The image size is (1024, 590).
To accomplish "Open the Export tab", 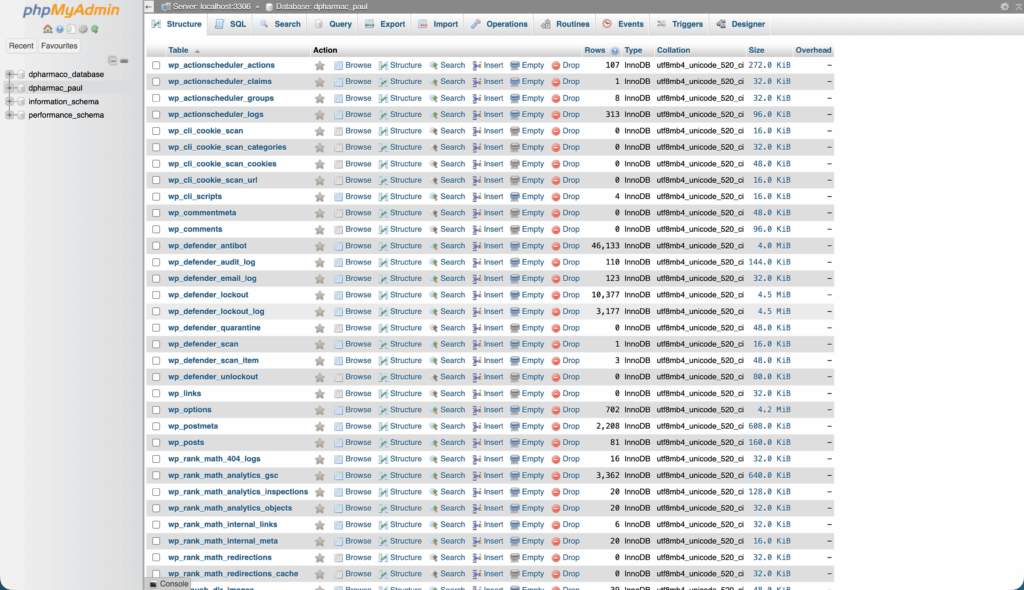I will click(384, 24).
